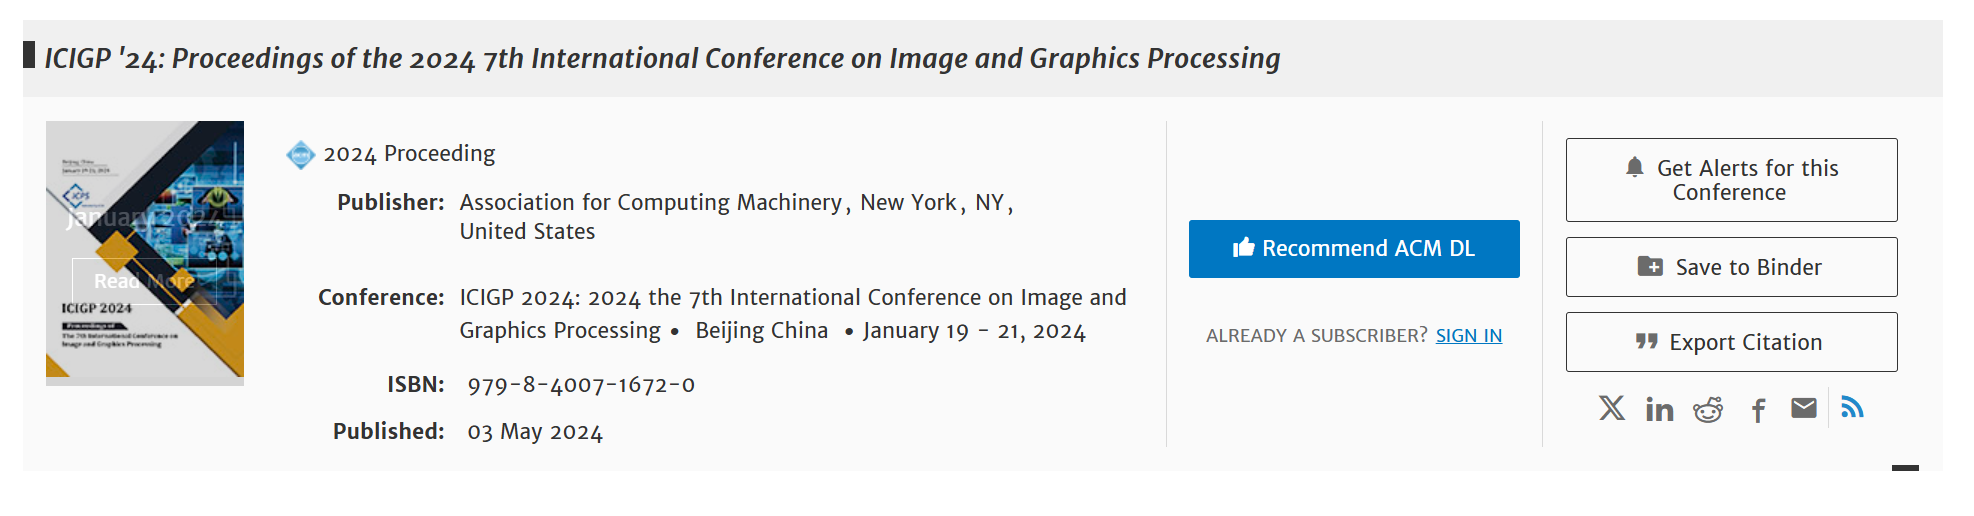Click Read More on cover image
1974x516 pixels.
[x=144, y=281]
